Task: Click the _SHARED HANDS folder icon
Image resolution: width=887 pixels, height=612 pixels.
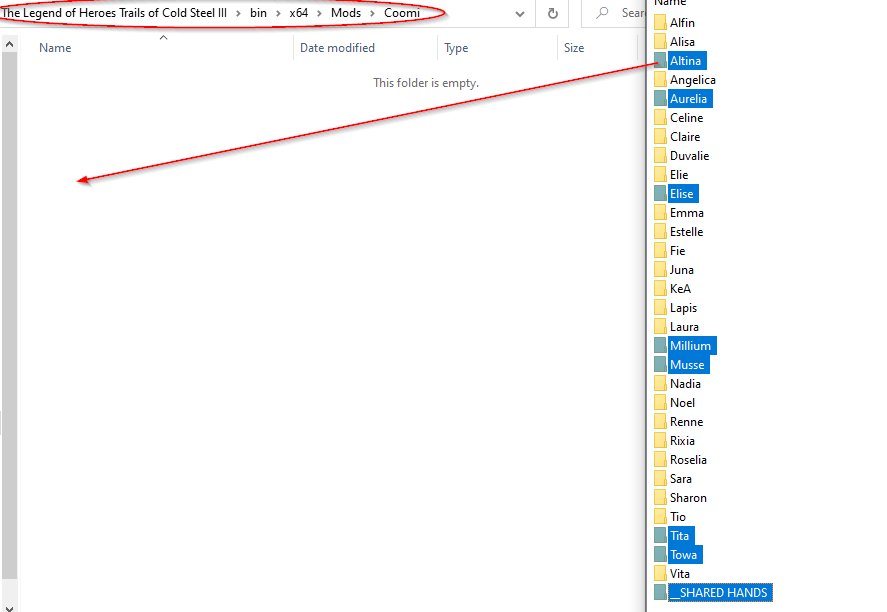Action: pos(660,593)
